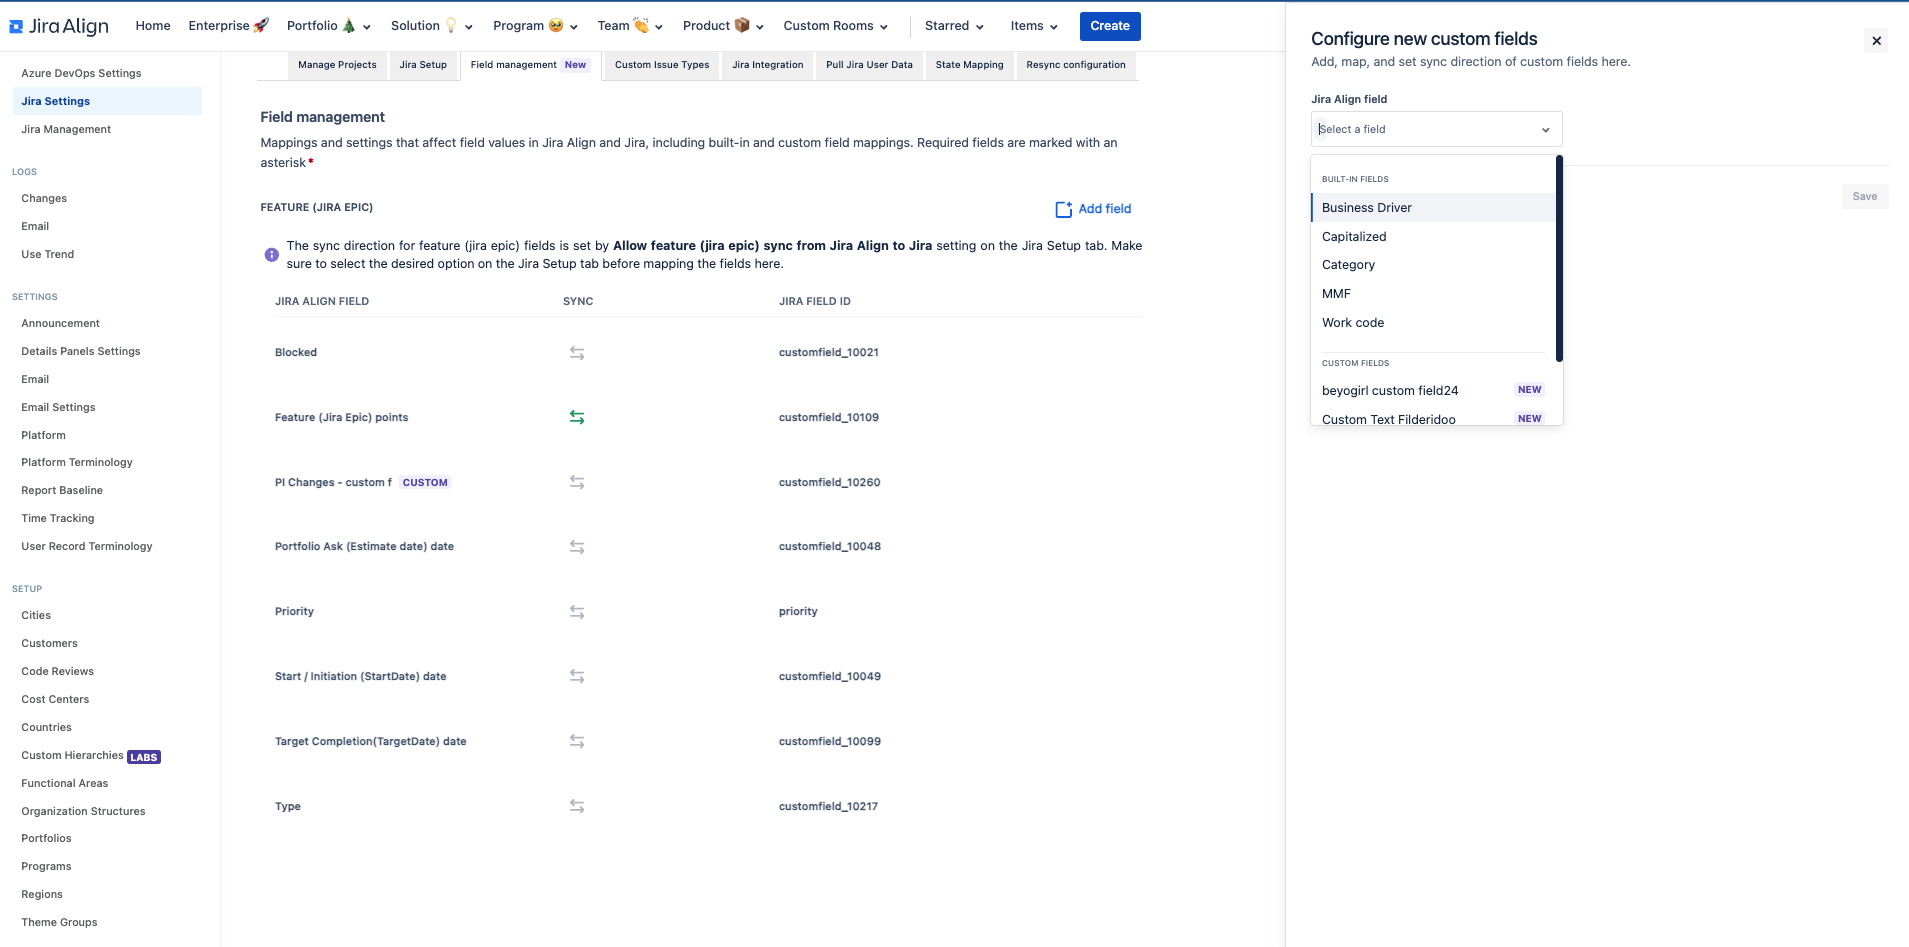This screenshot has width=1909, height=947.
Task: Click the priority Jira field ID value
Action: tap(798, 612)
